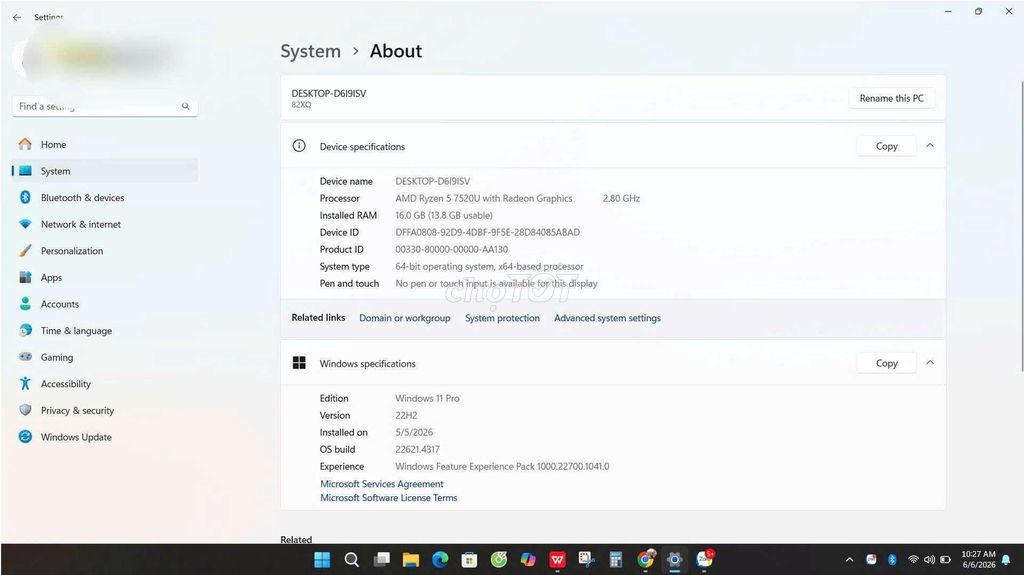This screenshot has height=575, width=1024.
Task: Open Calculator from the taskbar
Action: click(x=615, y=560)
